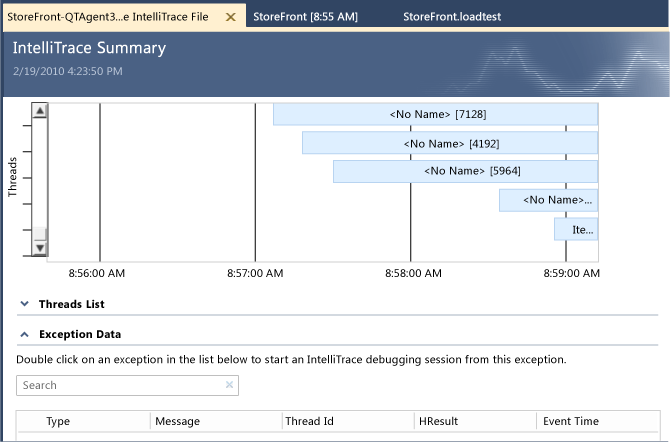Click the threads scrollbar up arrow
This screenshot has width=670, height=442.
point(40,111)
